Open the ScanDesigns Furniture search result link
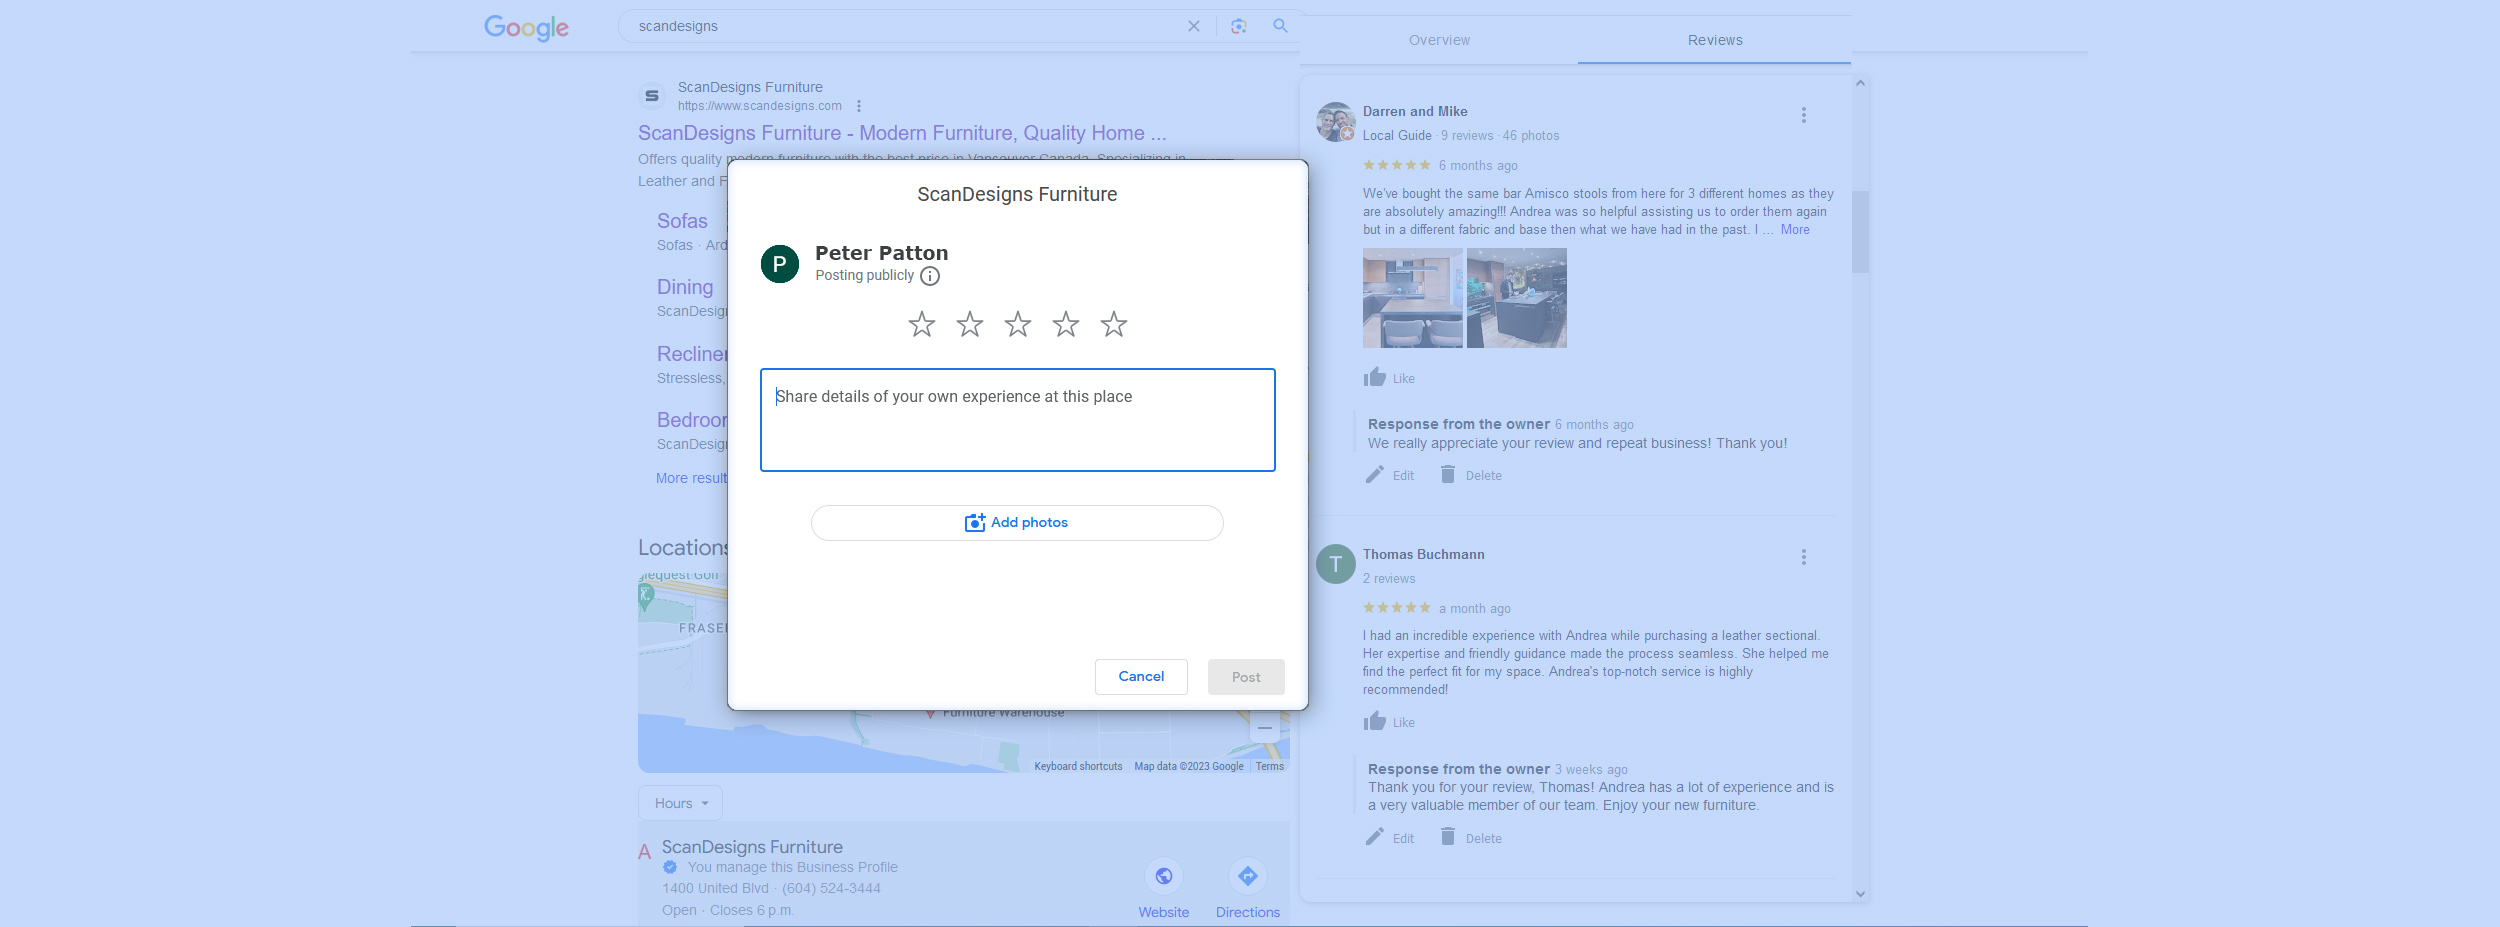The image size is (2500, 927). coord(902,132)
